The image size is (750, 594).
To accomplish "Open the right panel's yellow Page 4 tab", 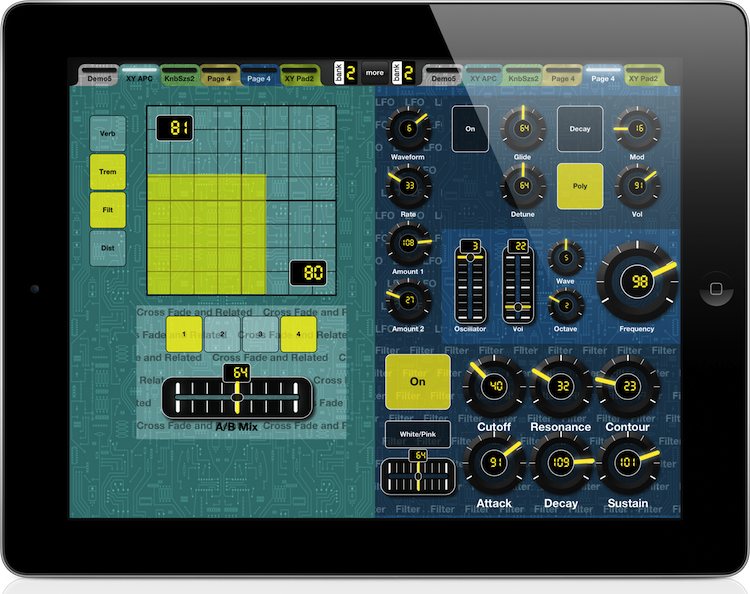I will [x=563, y=76].
